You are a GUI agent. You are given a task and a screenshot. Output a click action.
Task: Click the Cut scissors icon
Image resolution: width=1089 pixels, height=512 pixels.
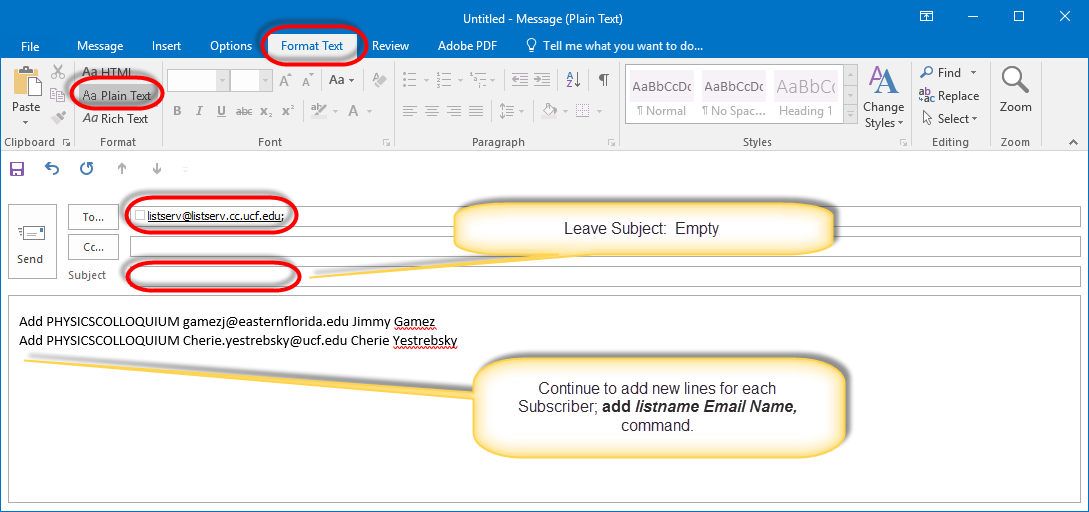[58, 72]
